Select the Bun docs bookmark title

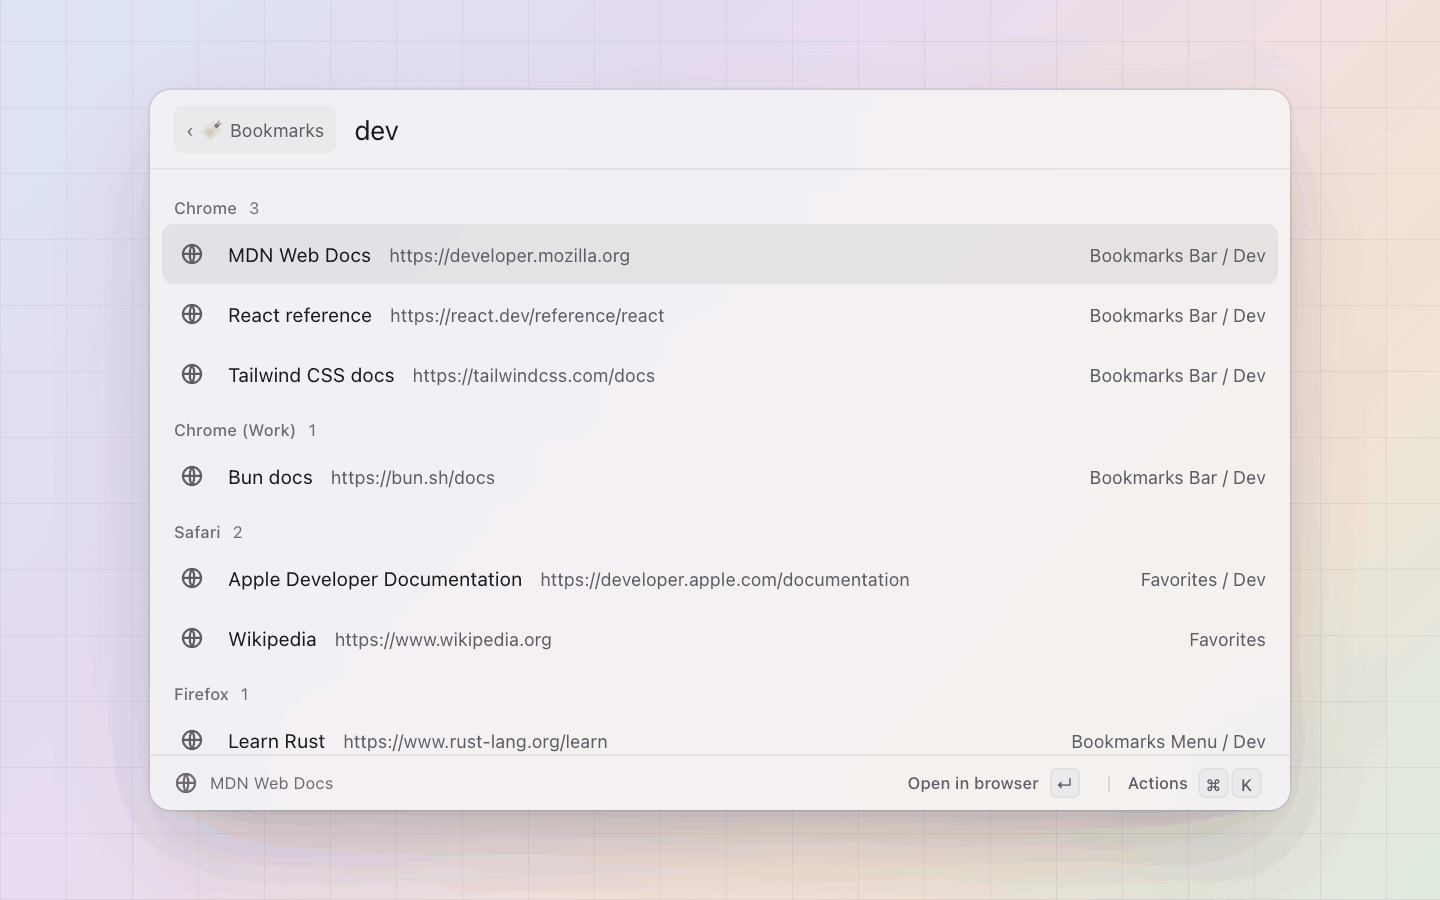click(270, 477)
